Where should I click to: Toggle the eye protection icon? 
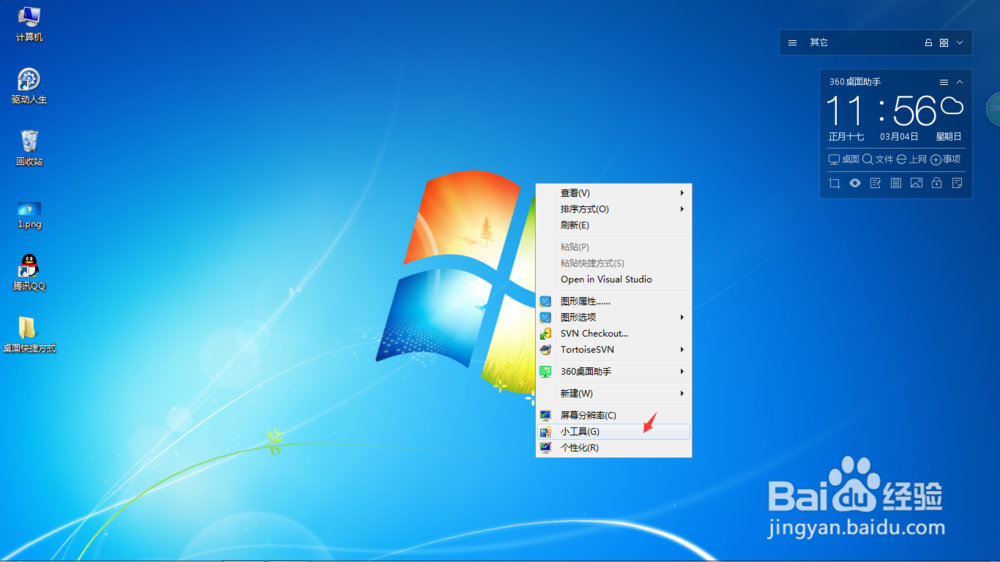coord(855,183)
